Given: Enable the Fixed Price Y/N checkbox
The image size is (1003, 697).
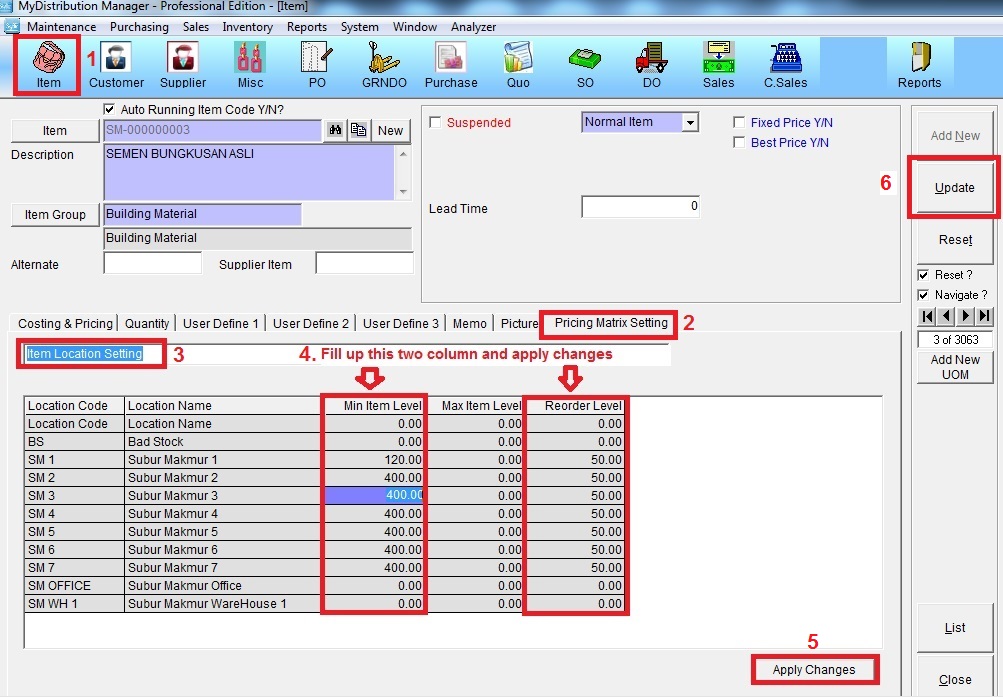Looking at the screenshot, I should pyautogui.click(x=739, y=123).
